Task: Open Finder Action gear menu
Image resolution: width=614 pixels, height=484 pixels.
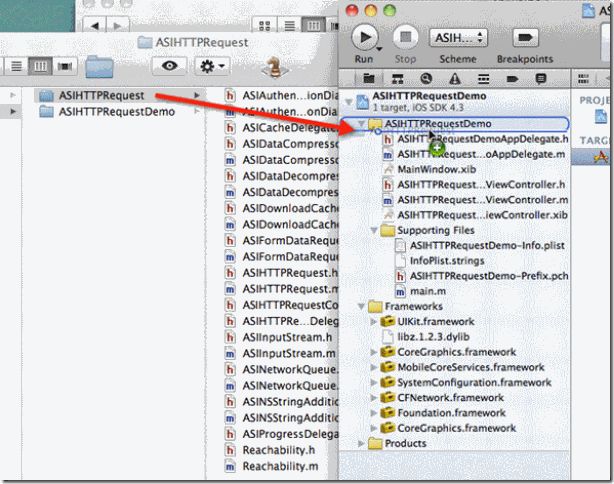Action: [212, 66]
